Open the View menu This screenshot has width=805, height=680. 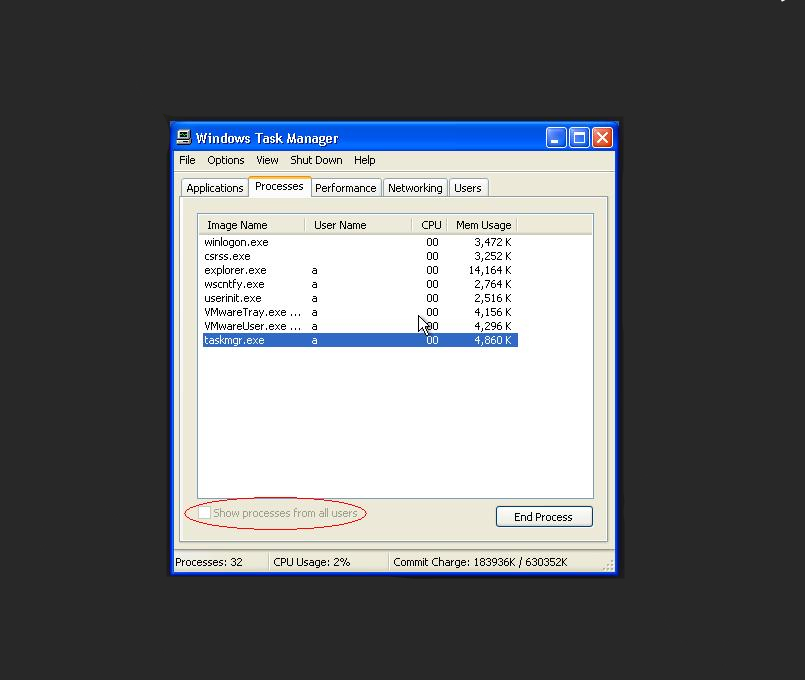[x=267, y=160]
